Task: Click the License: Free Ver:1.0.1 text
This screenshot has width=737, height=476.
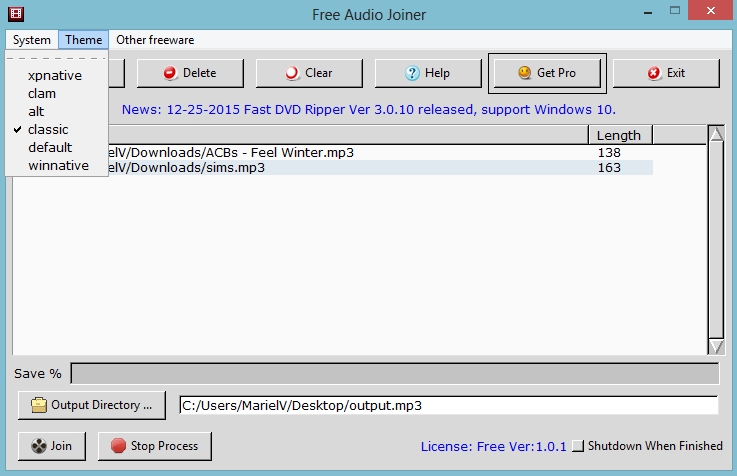Action: point(494,446)
